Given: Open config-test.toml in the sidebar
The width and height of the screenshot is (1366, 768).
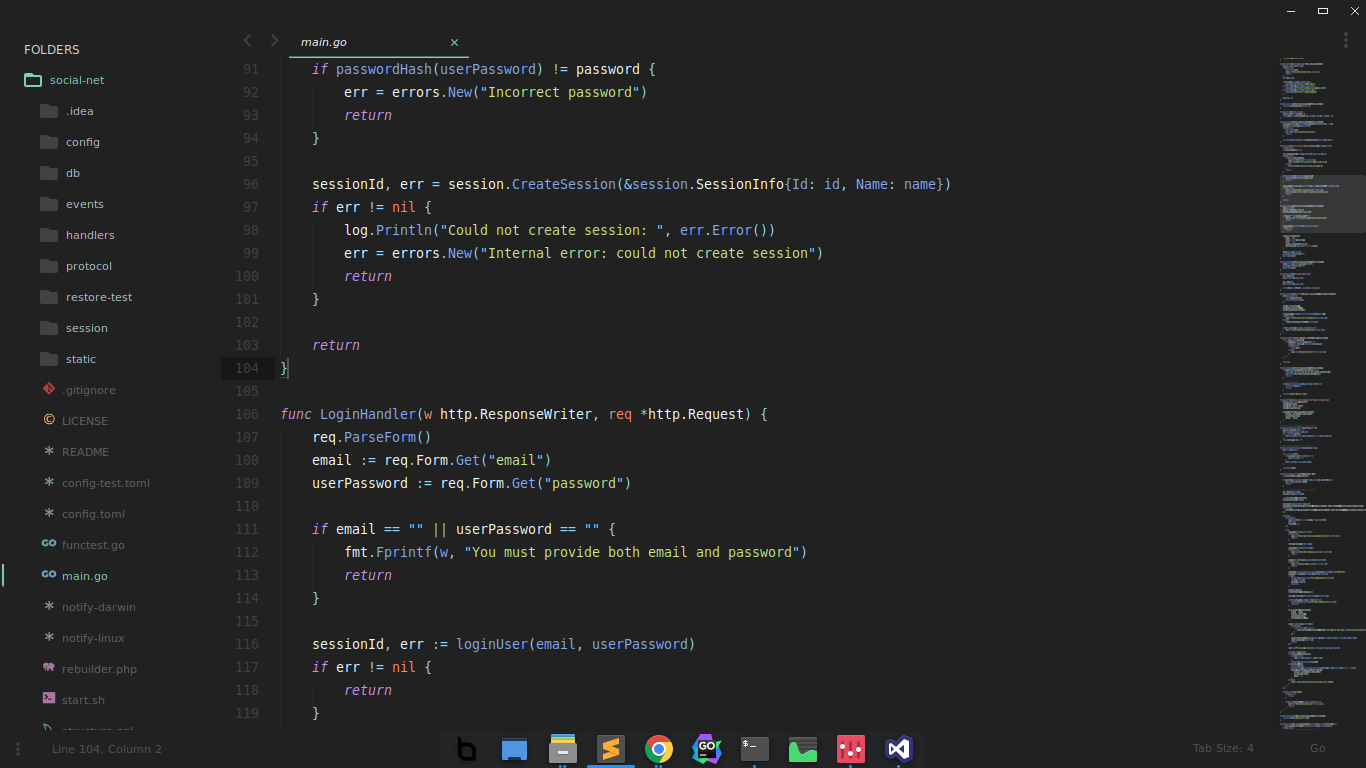Looking at the screenshot, I should coord(106,483).
